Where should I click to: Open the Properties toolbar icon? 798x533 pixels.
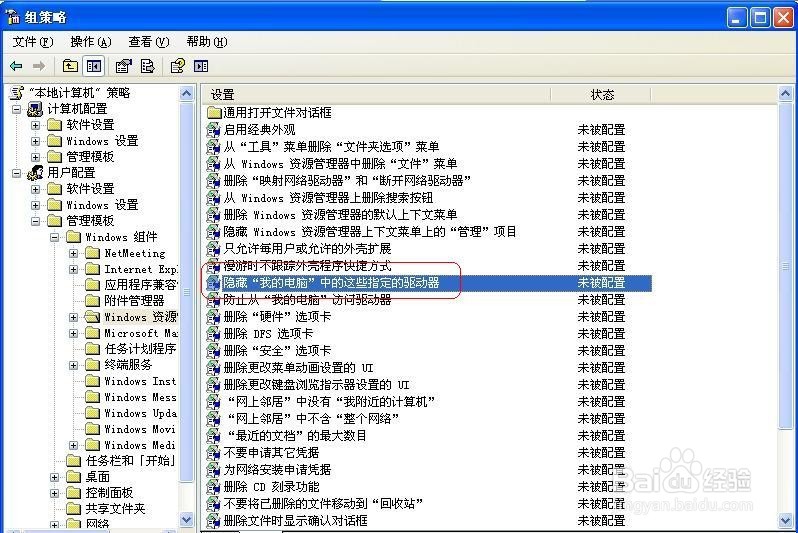123,66
